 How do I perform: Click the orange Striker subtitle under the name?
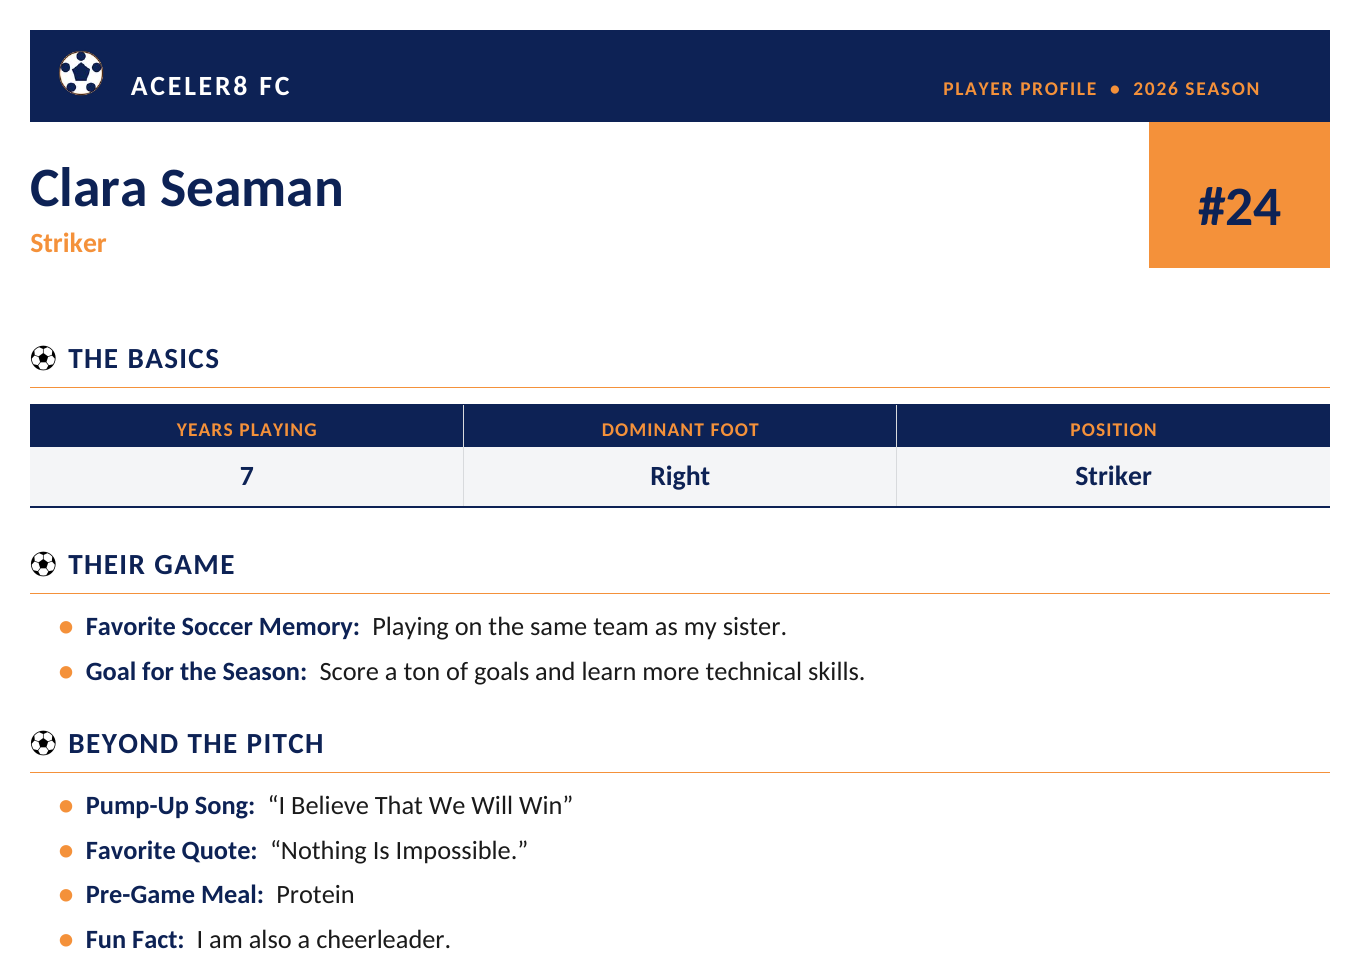pos(68,243)
